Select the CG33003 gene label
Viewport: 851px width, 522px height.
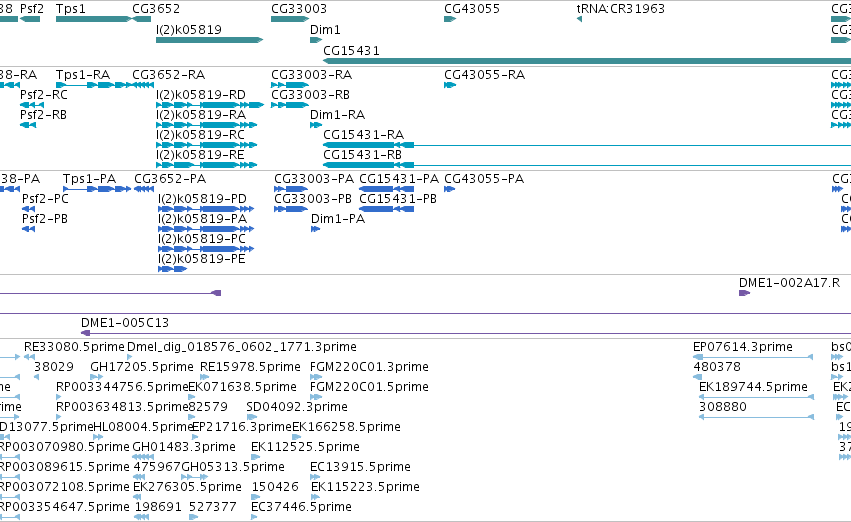299,9
